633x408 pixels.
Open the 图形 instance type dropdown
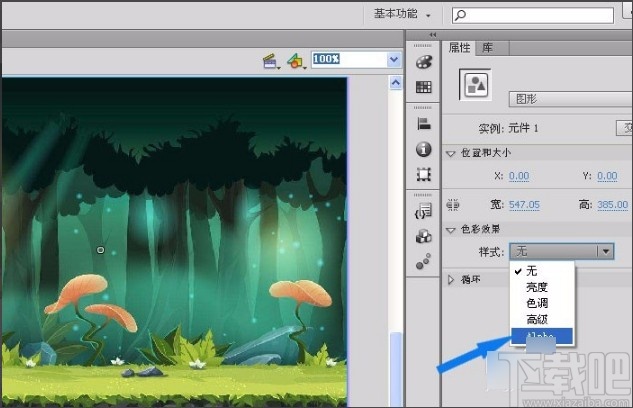click(x=570, y=99)
